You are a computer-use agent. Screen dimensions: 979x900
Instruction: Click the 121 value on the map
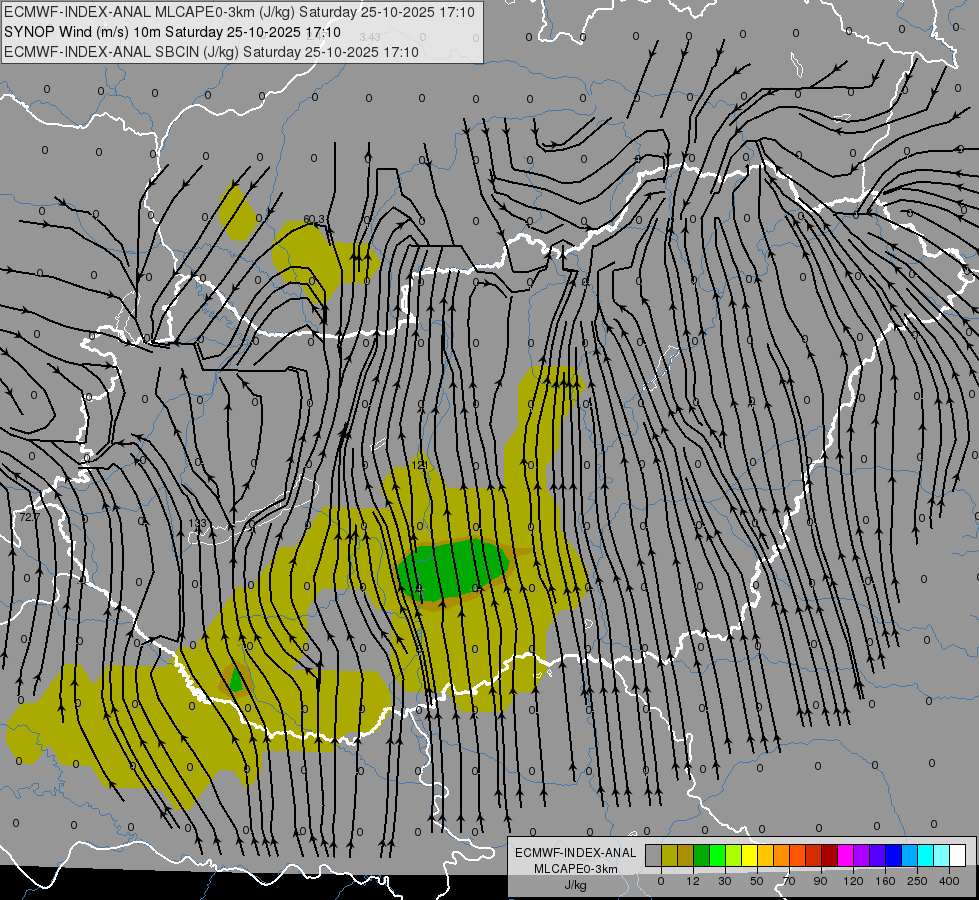coord(420,465)
